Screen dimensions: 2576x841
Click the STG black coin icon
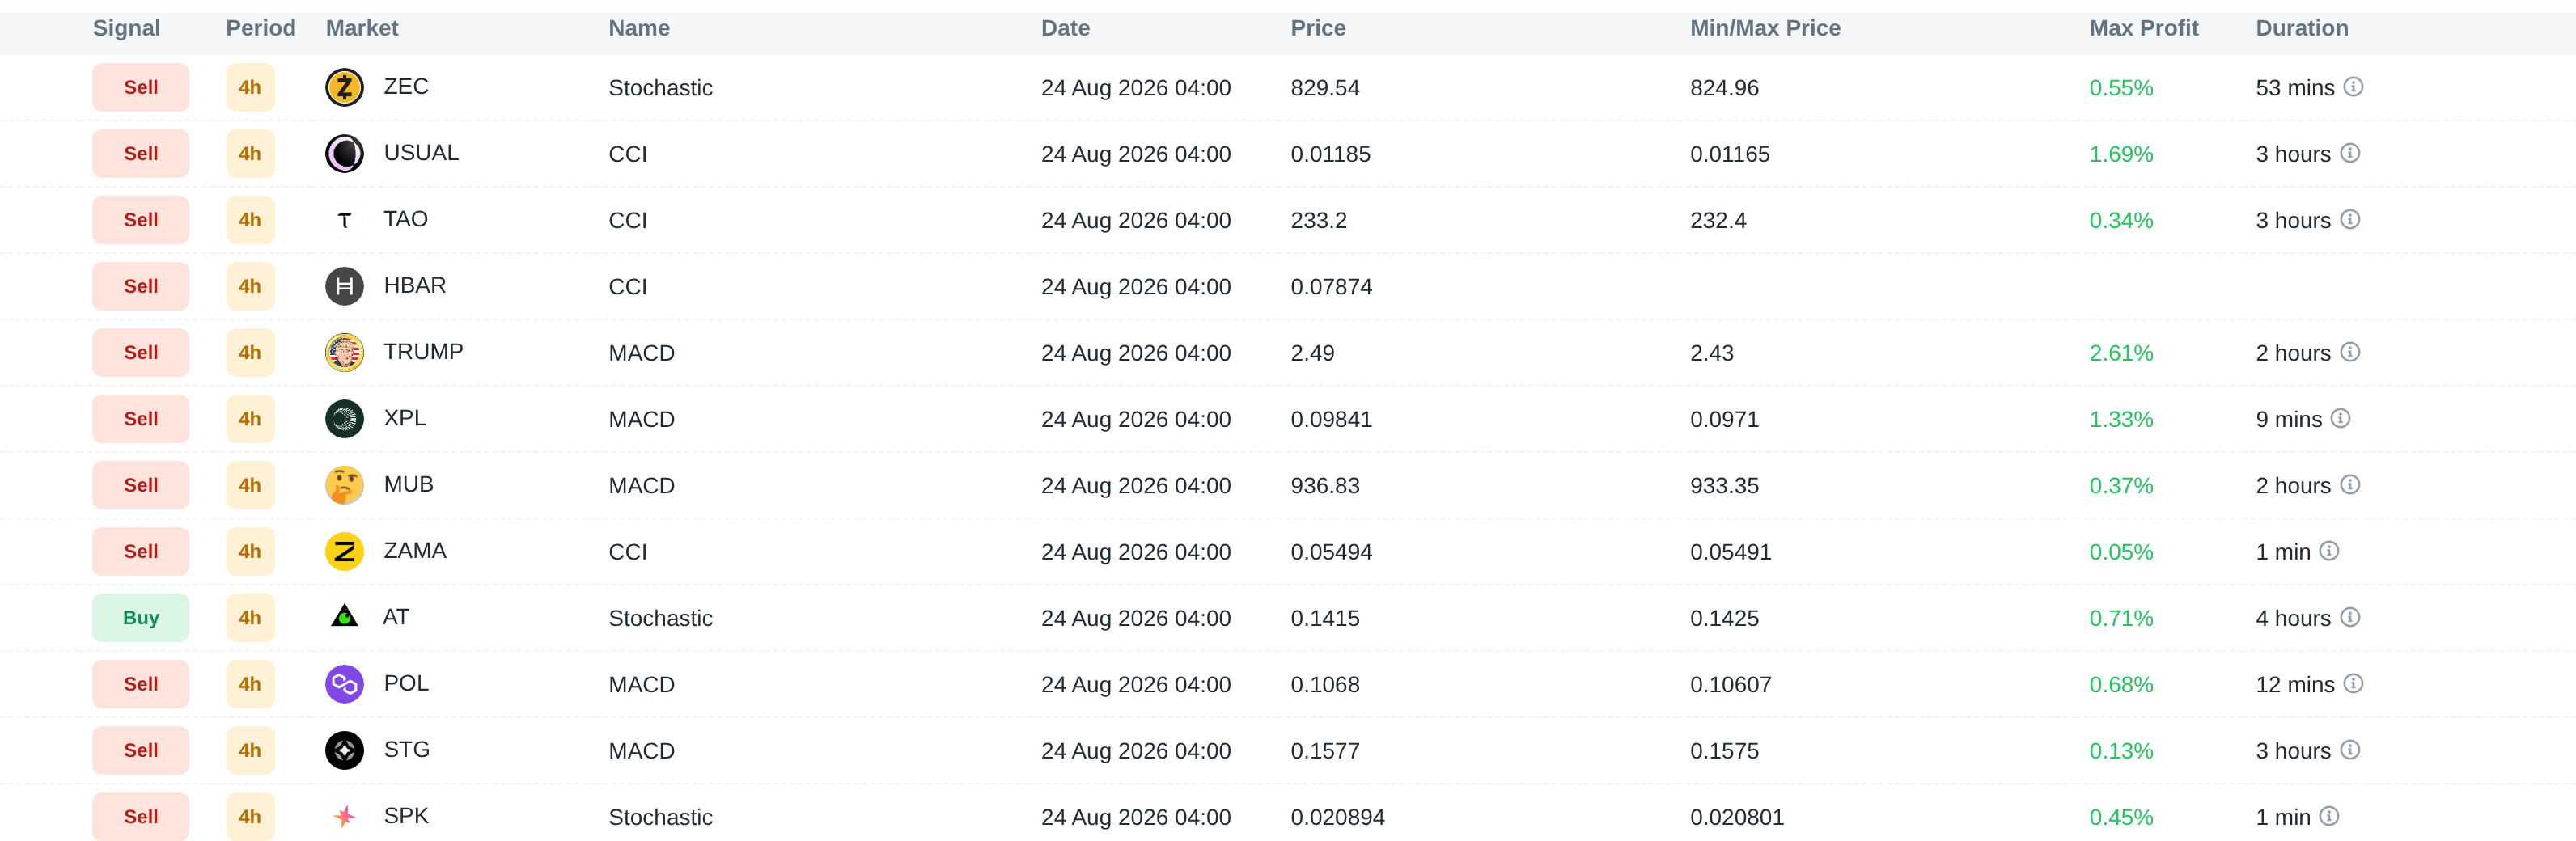click(x=344, y=750)
